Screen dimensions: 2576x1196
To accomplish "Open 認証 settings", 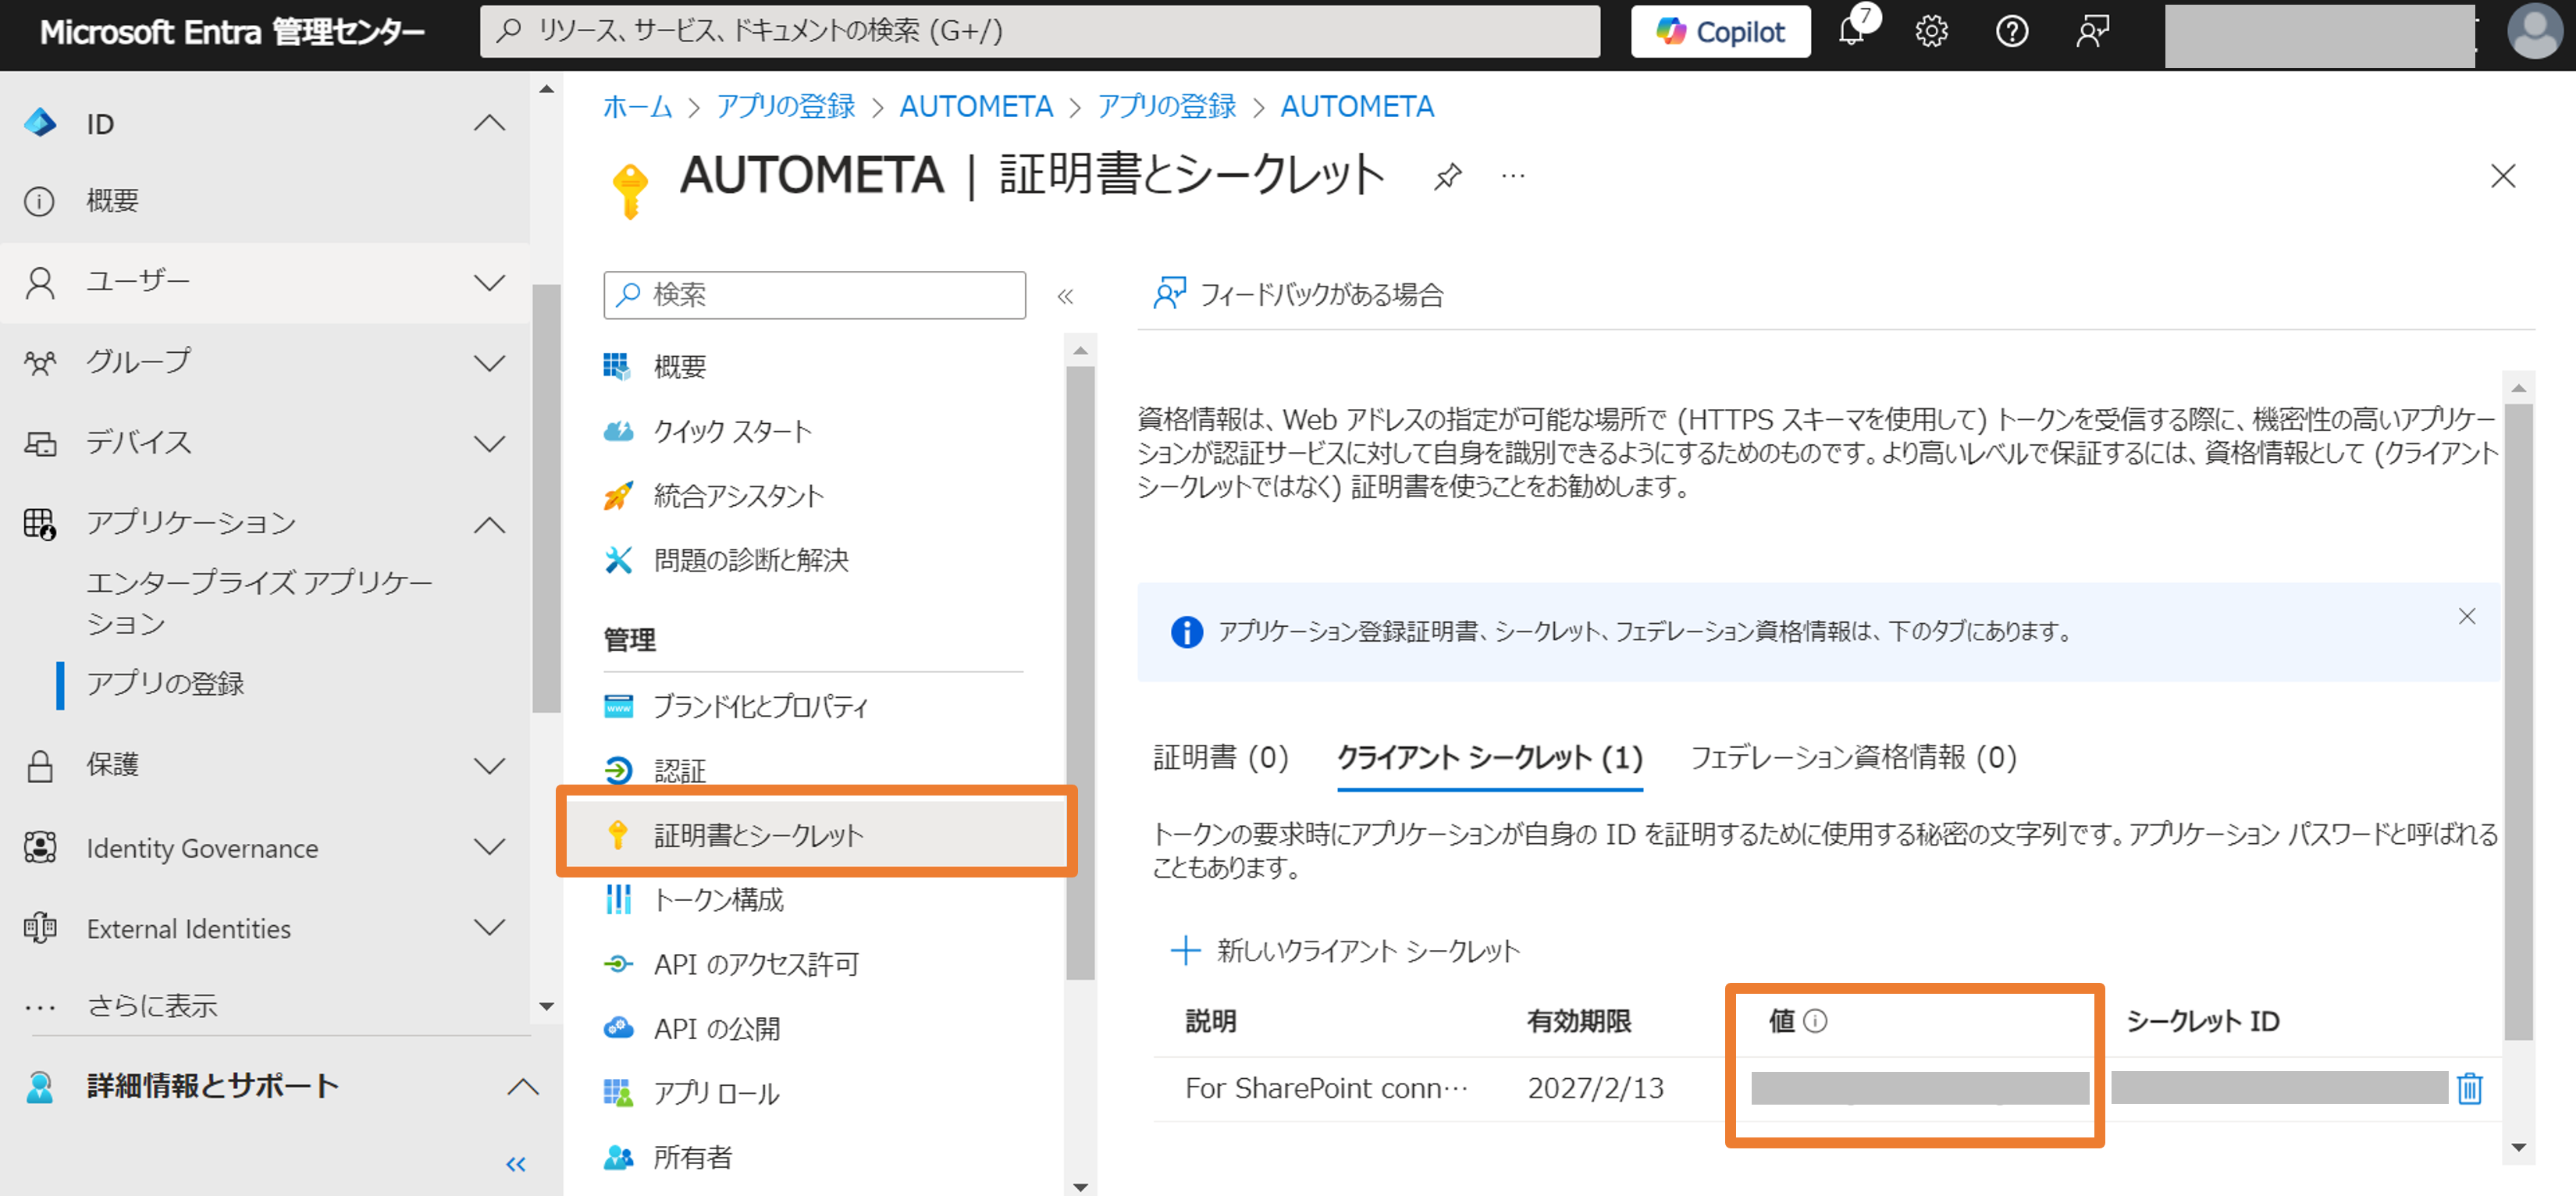I will pyautogui.click(x=680, y=771).
